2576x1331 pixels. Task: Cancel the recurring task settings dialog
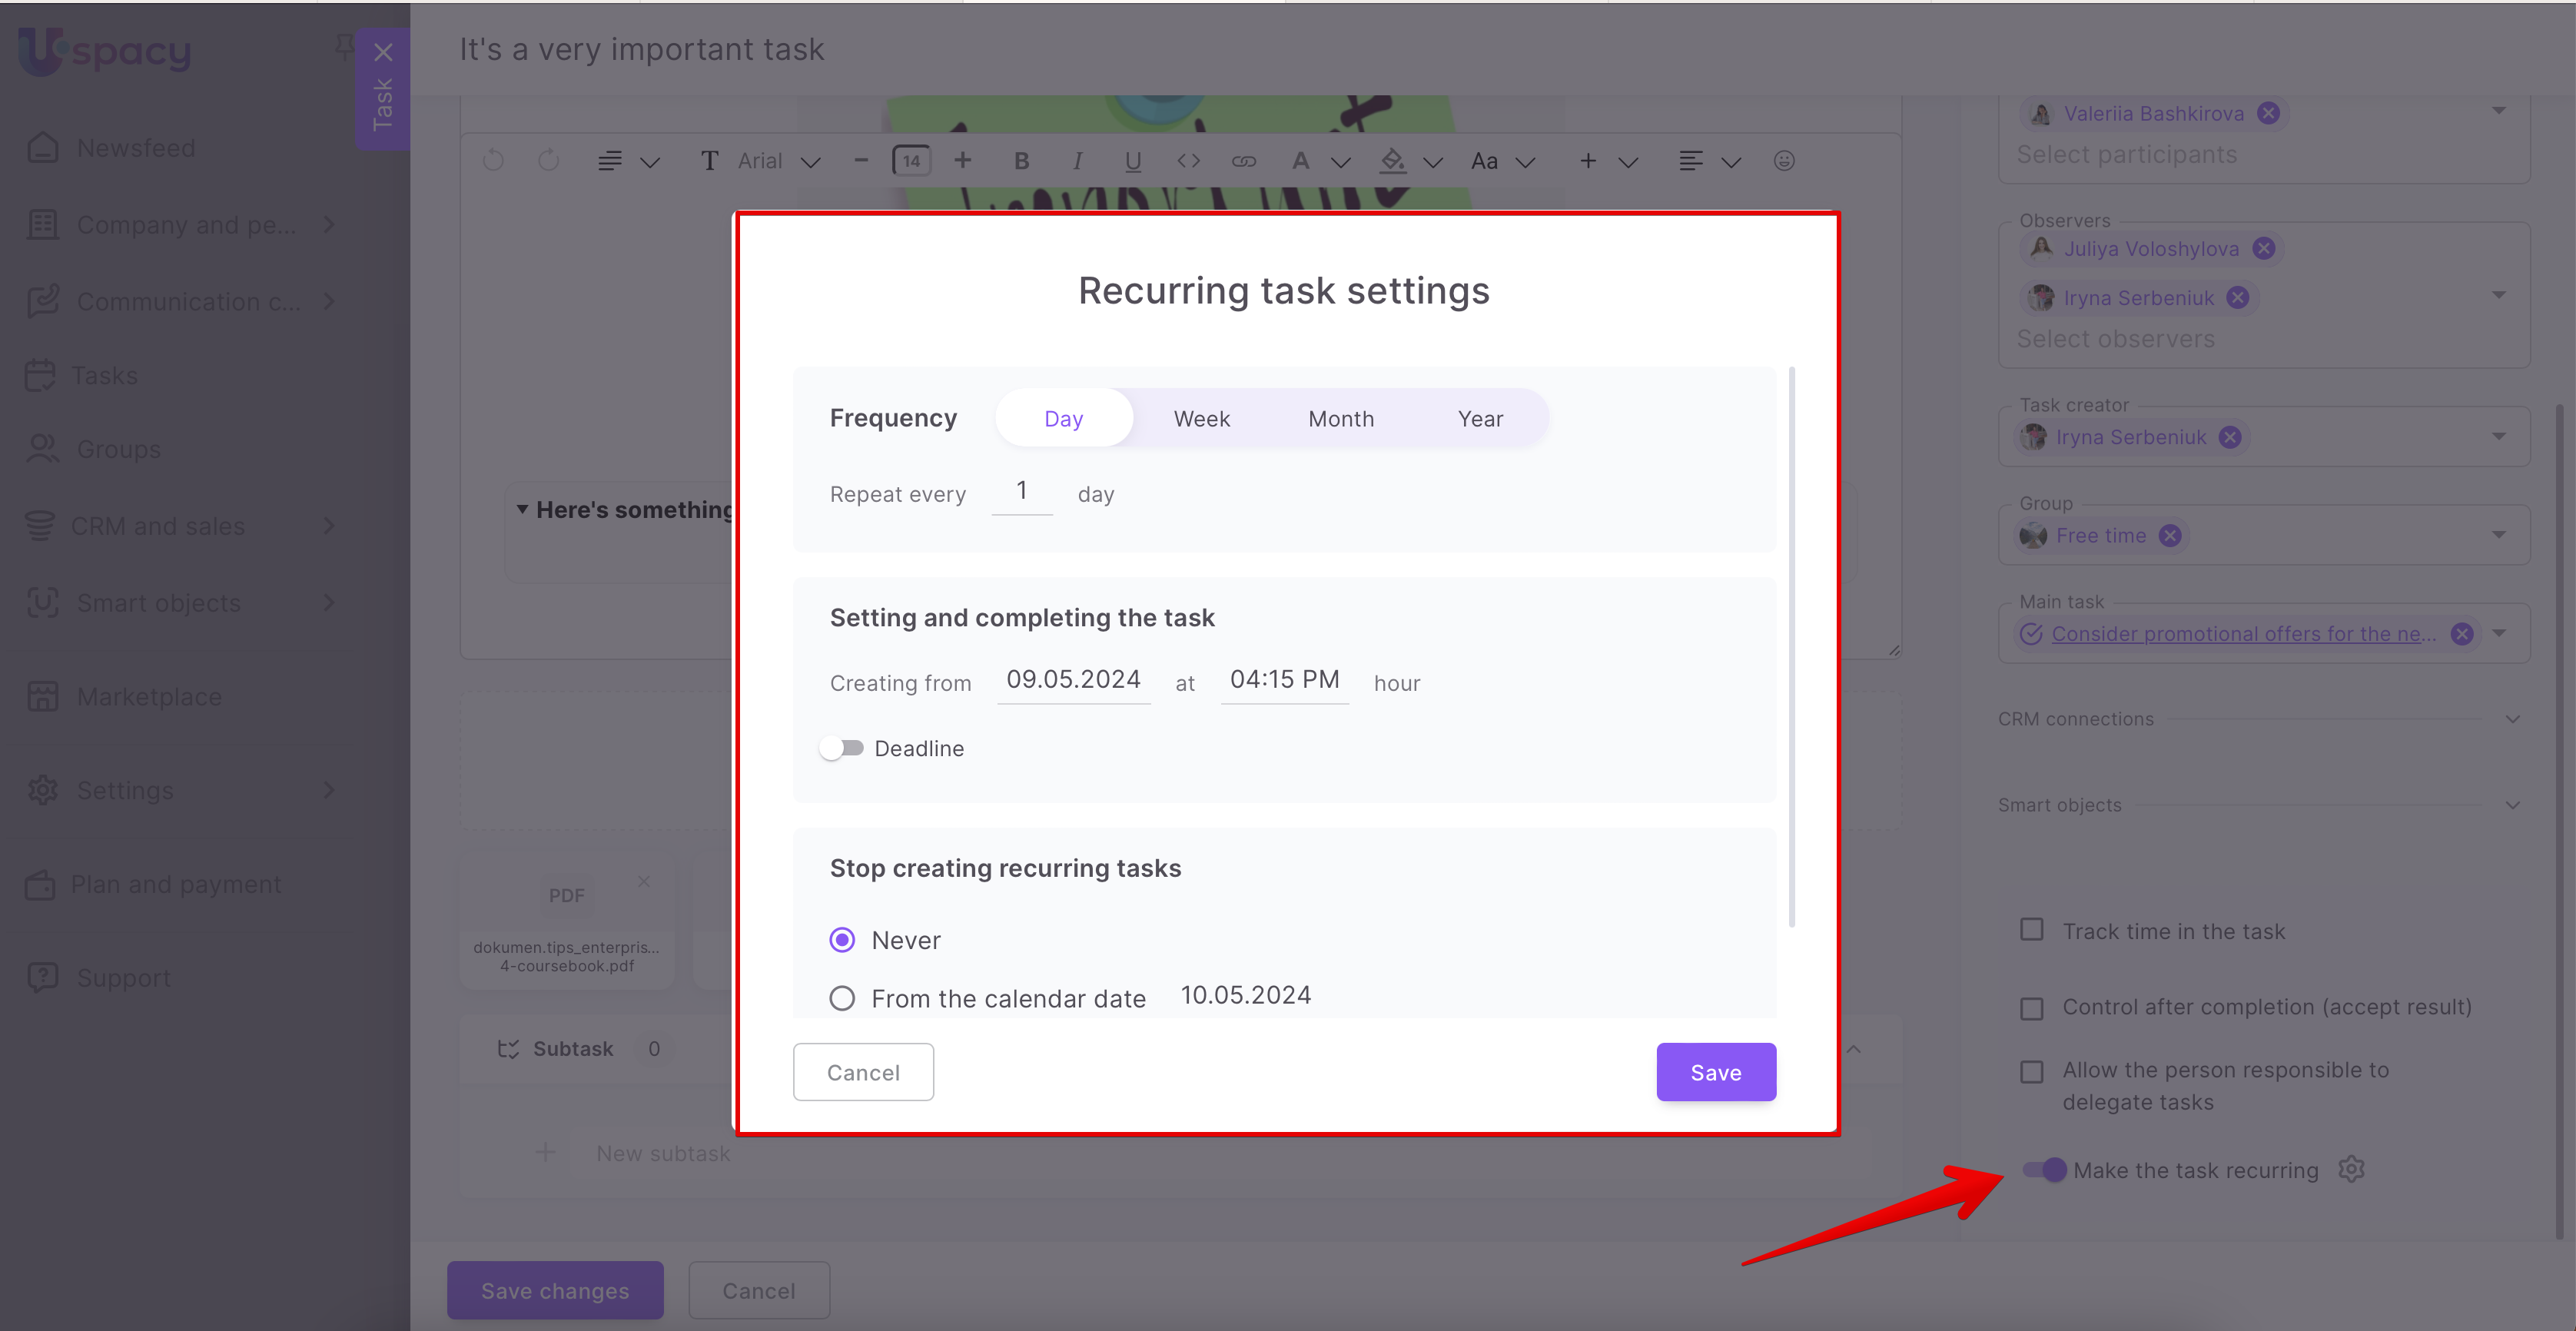tap(863, 1072)
